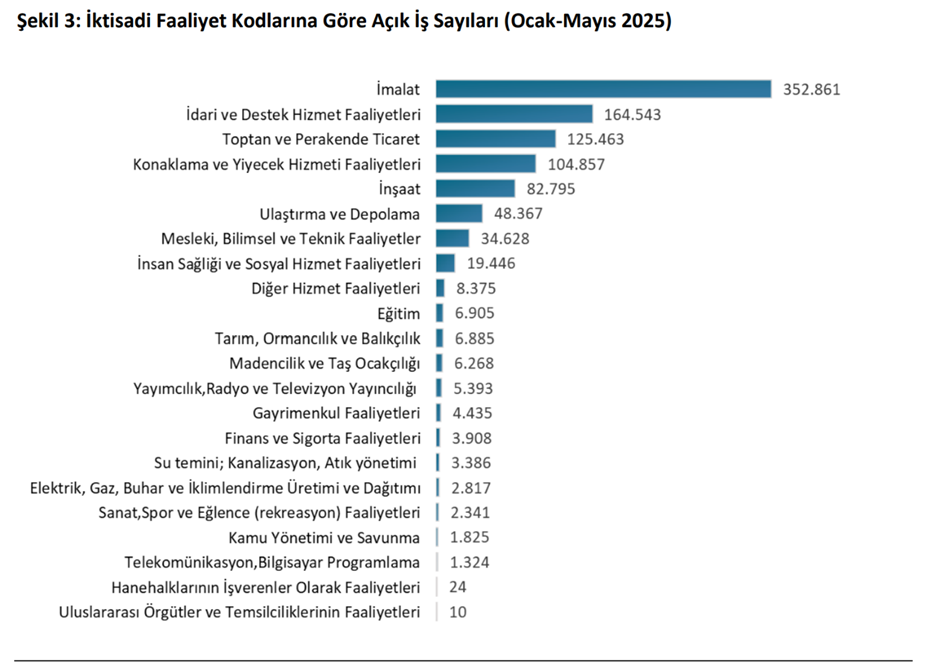Select the İmalat bar in chart
Viewport: 944px width, 672px height.
[603, 89]
